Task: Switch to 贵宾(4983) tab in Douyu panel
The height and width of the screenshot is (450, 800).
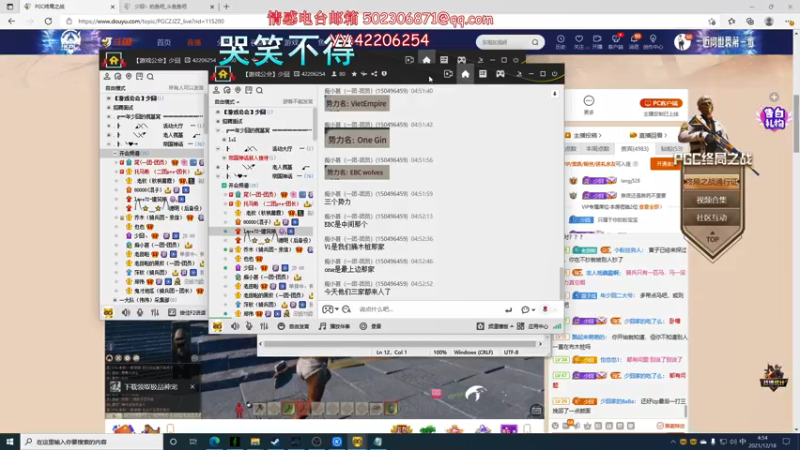Action: coord(634,149)
